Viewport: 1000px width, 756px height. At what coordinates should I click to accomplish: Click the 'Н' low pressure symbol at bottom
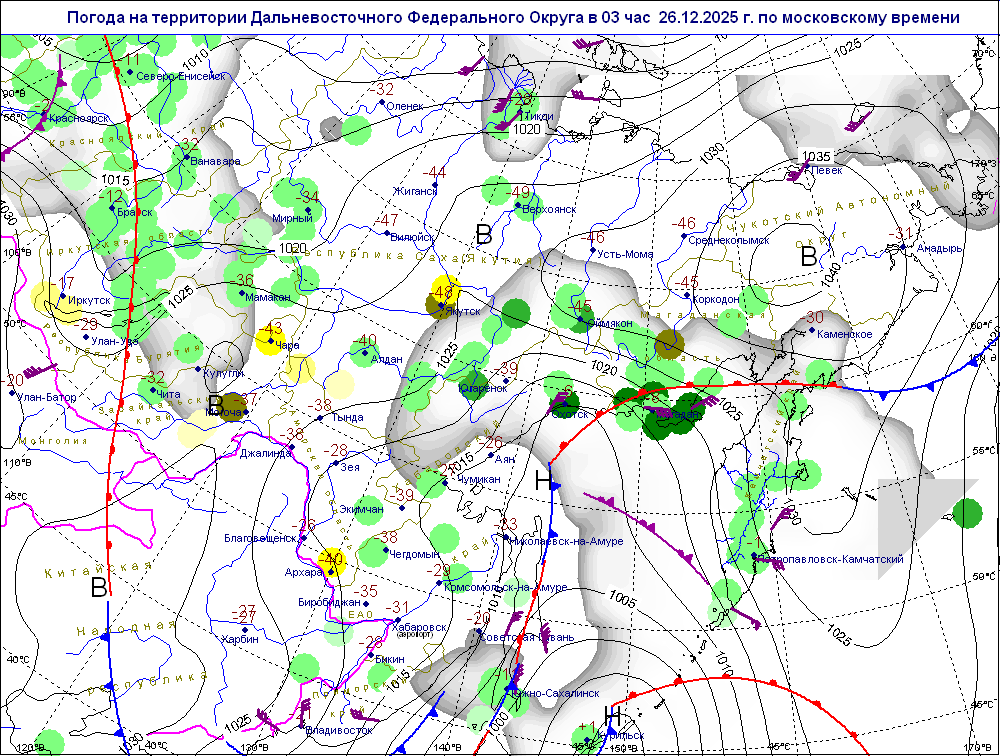point(614,716)
